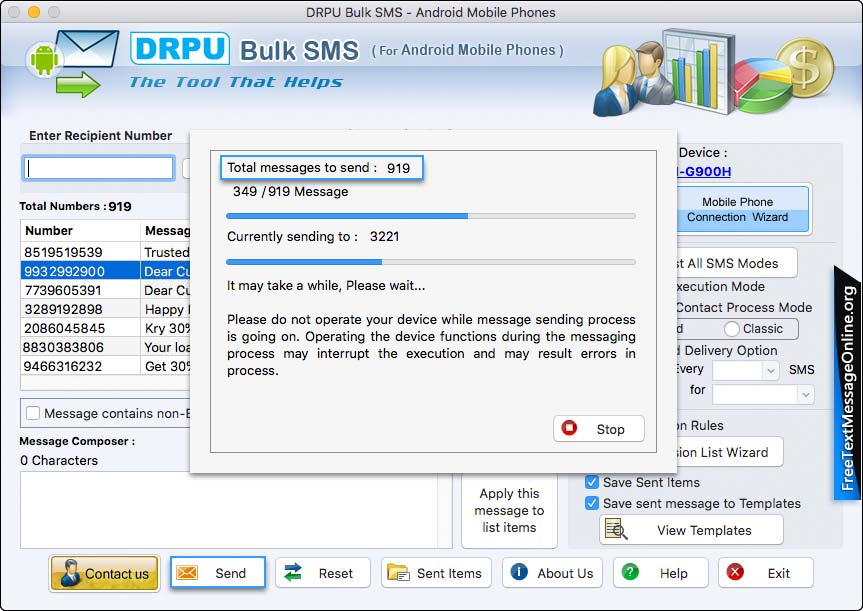Click 'Currently sending to : 3221' text
This screenshot has height=611, width=863.
pyautogui.click(x=313, y=237)
